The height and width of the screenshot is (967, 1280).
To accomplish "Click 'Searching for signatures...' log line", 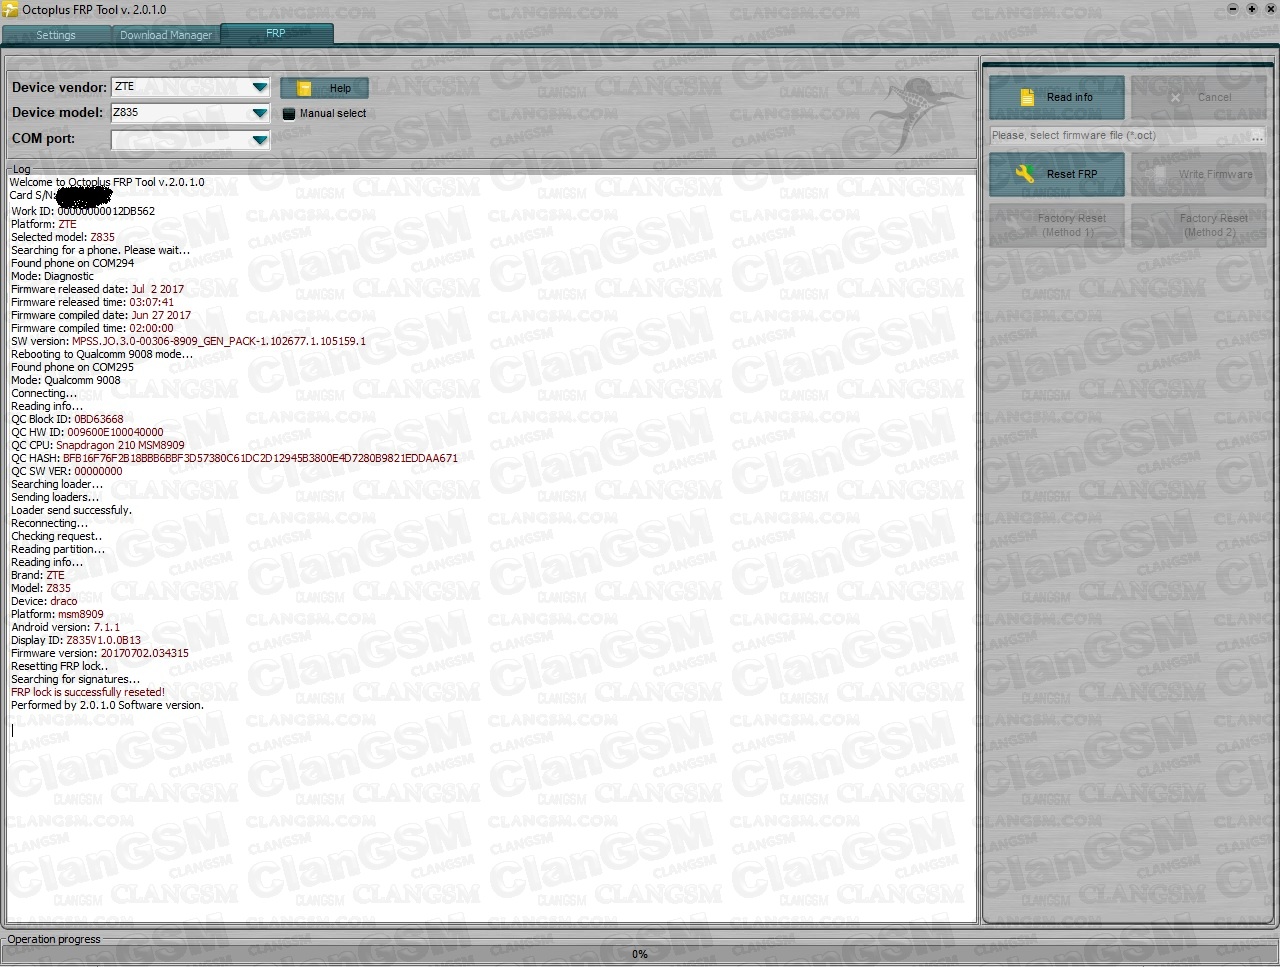I will coord(76,679).
